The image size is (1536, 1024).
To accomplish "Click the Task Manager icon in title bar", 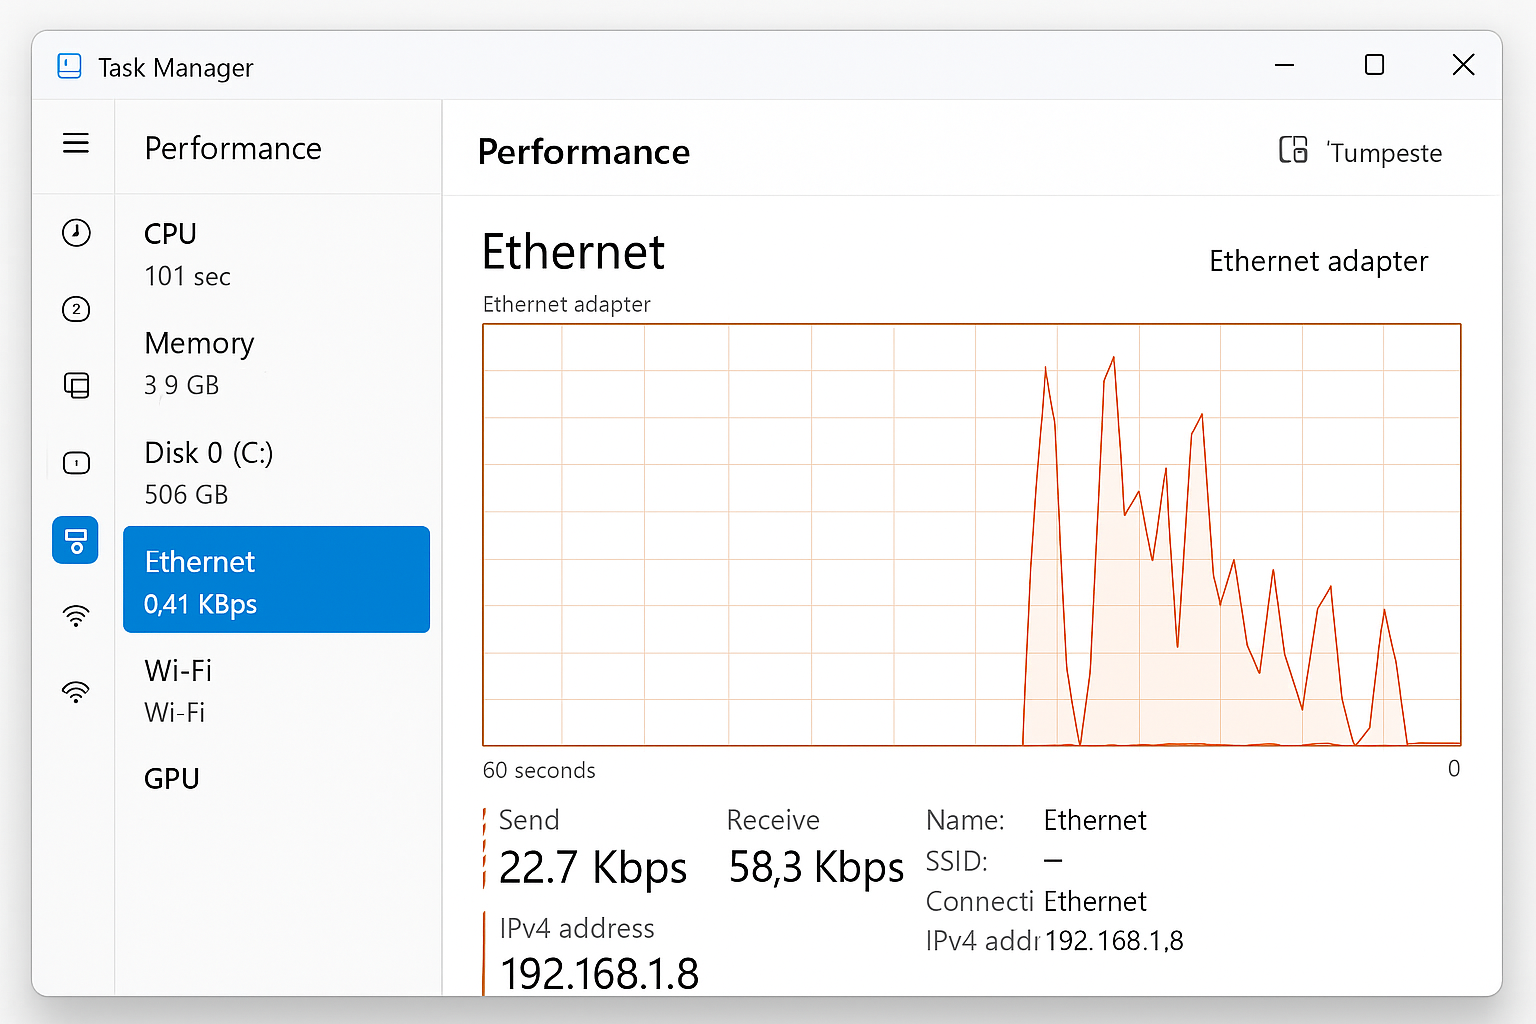I will tap(68, 66).
